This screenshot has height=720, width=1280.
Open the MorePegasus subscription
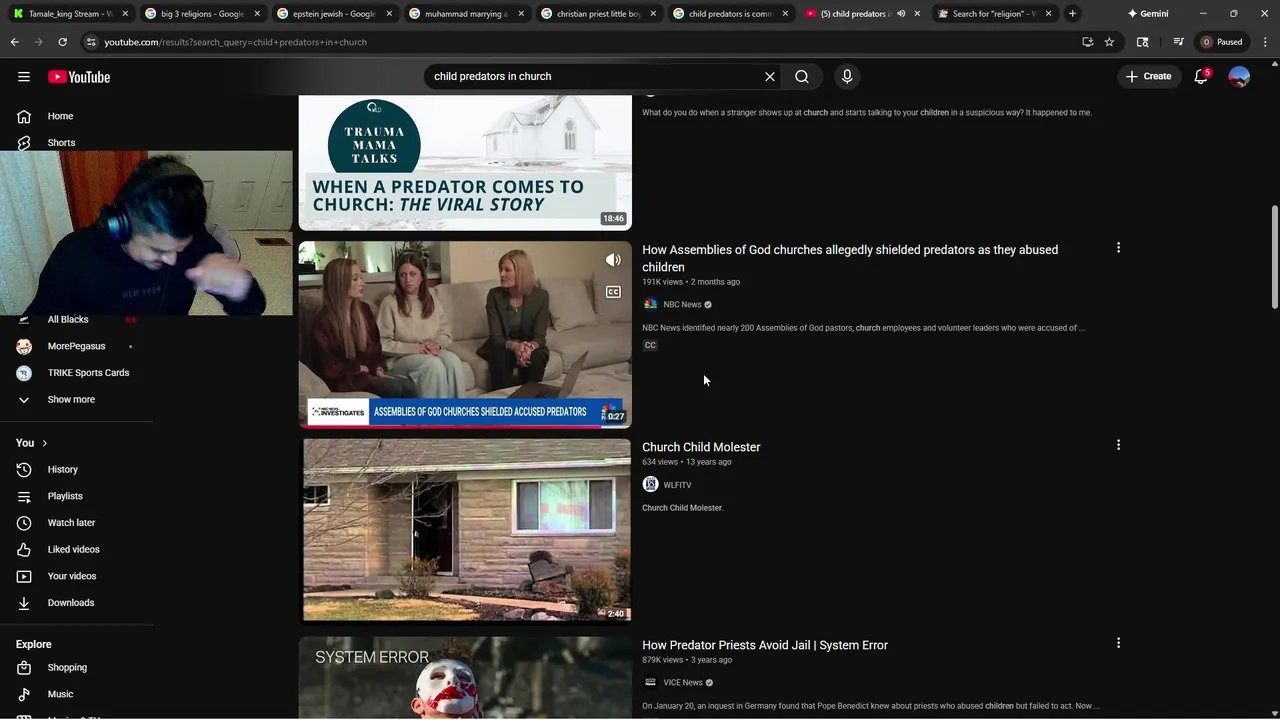(76, 346)
